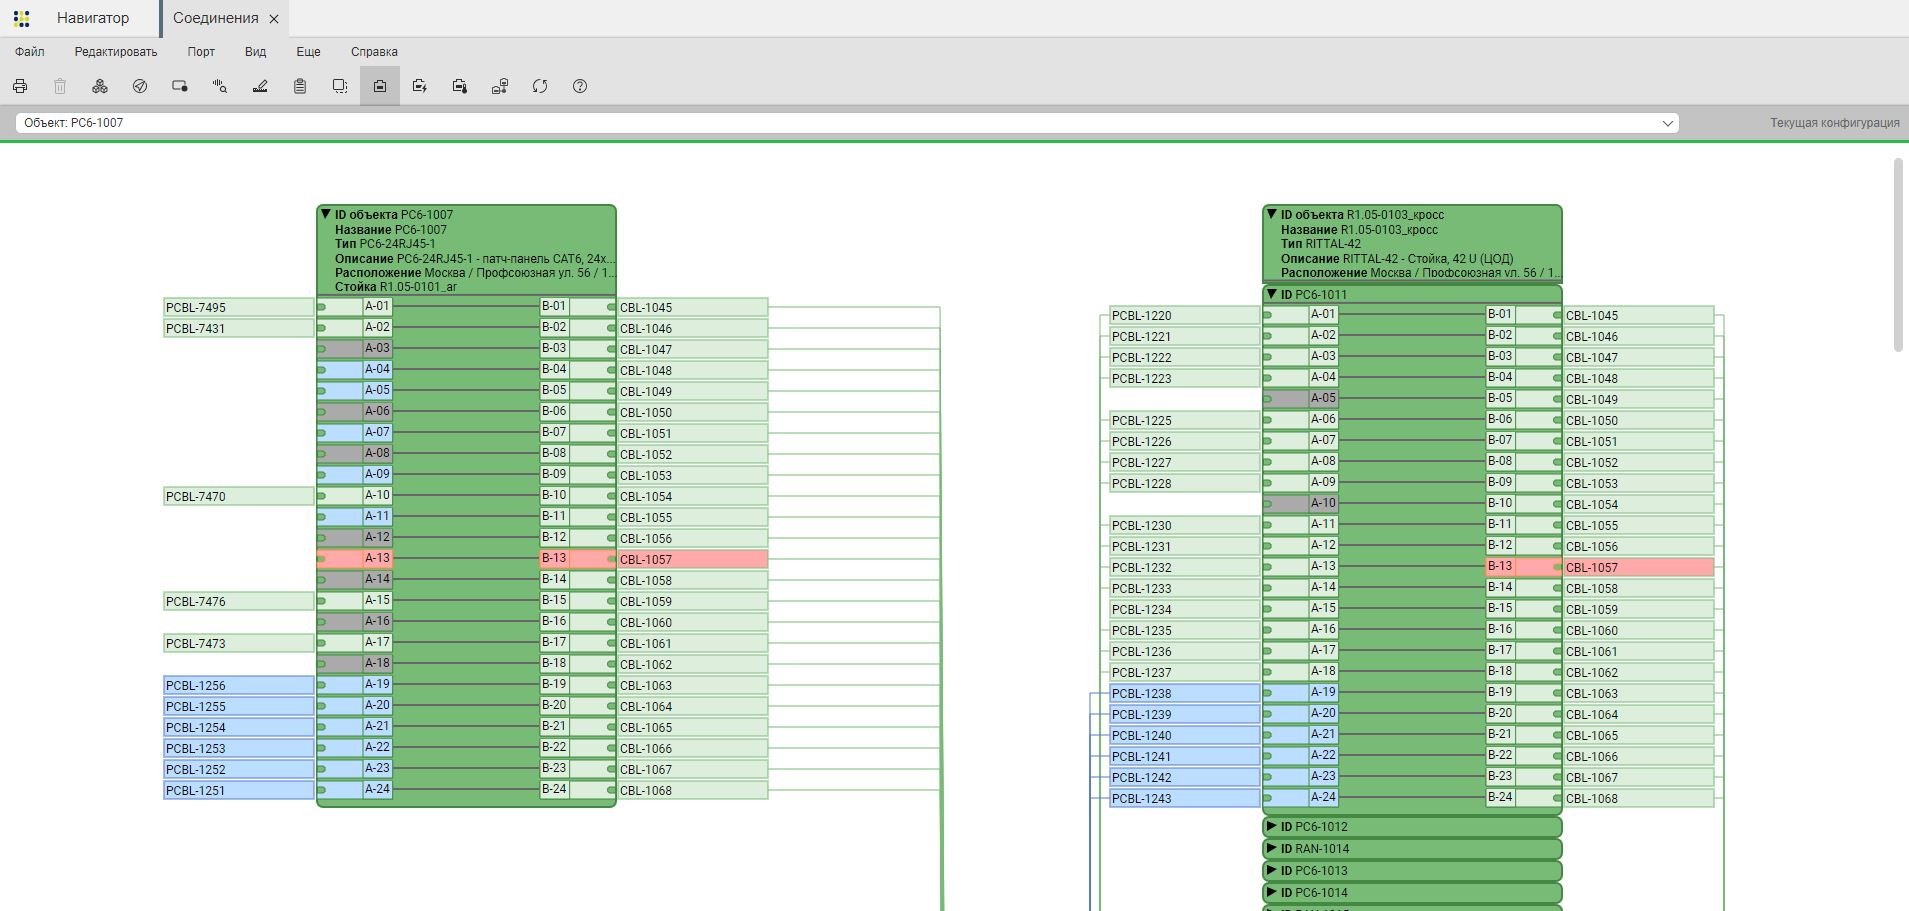The width and height of the screenshot is (1909, 911).
Task: Open help via the question mark icon
Action: (580, 87)
